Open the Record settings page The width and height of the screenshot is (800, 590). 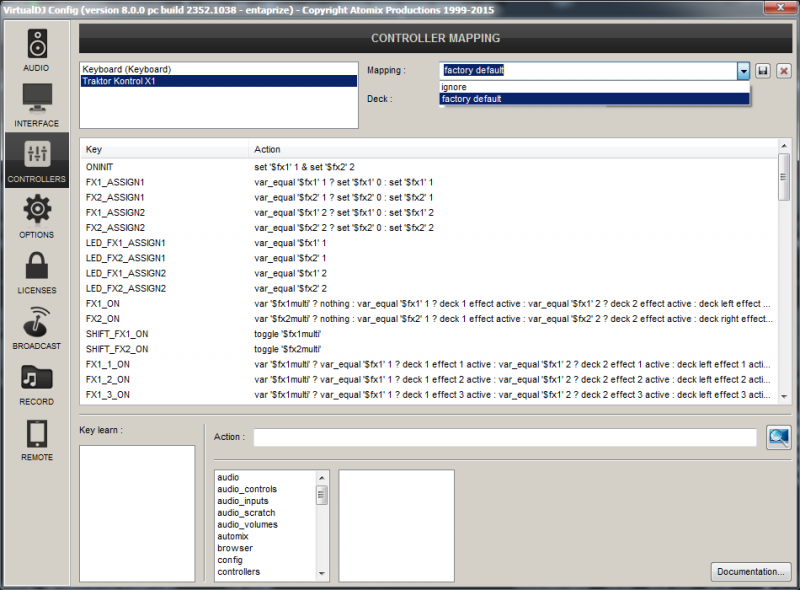point(36,383)
